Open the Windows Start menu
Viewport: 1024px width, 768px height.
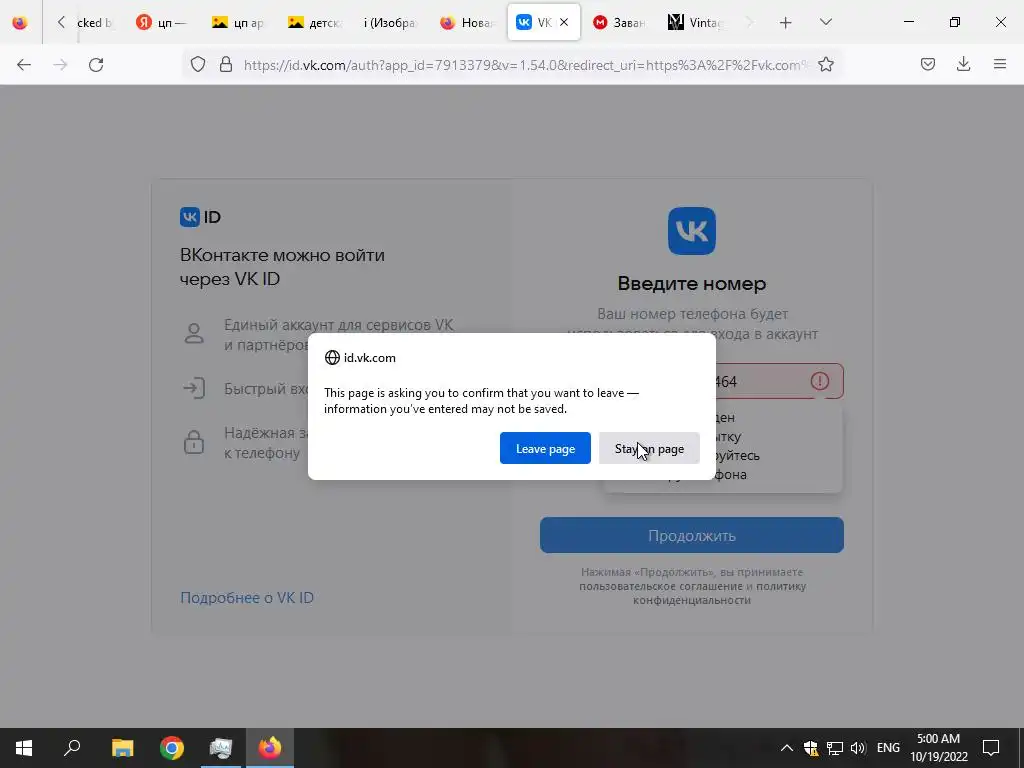pos(24,748)
